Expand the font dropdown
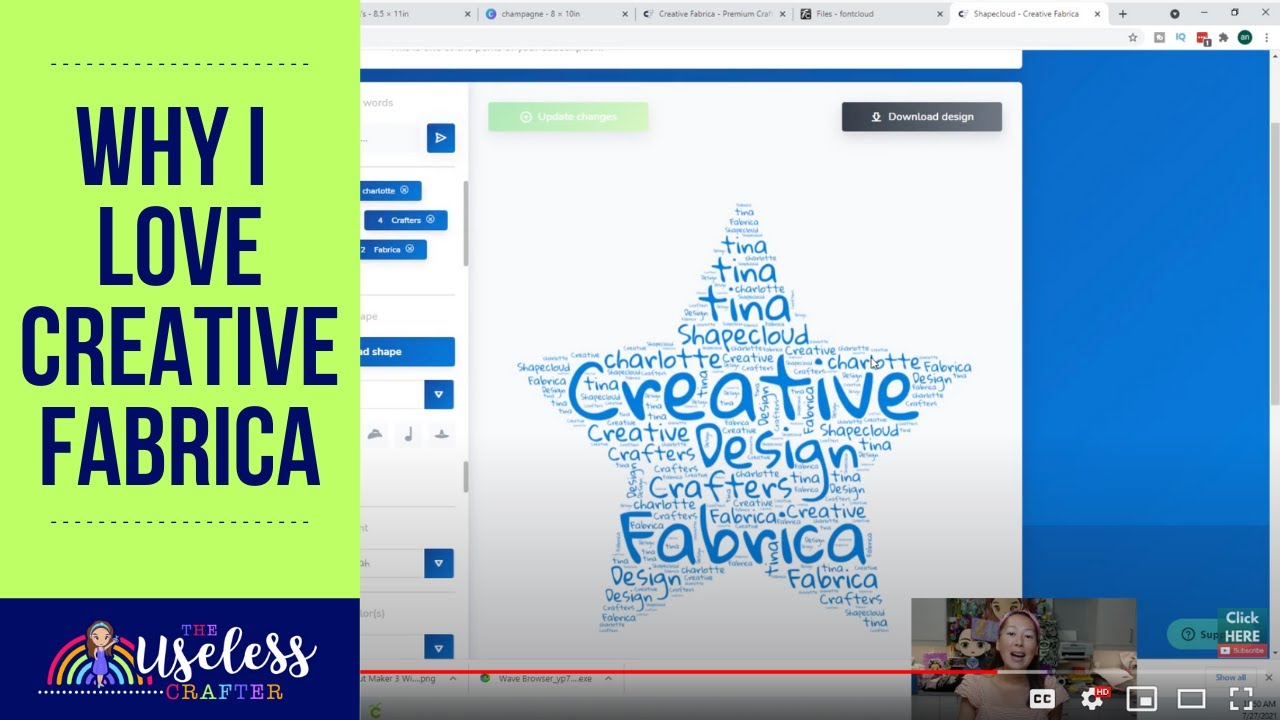1280x720 pixels. (439, 563)
